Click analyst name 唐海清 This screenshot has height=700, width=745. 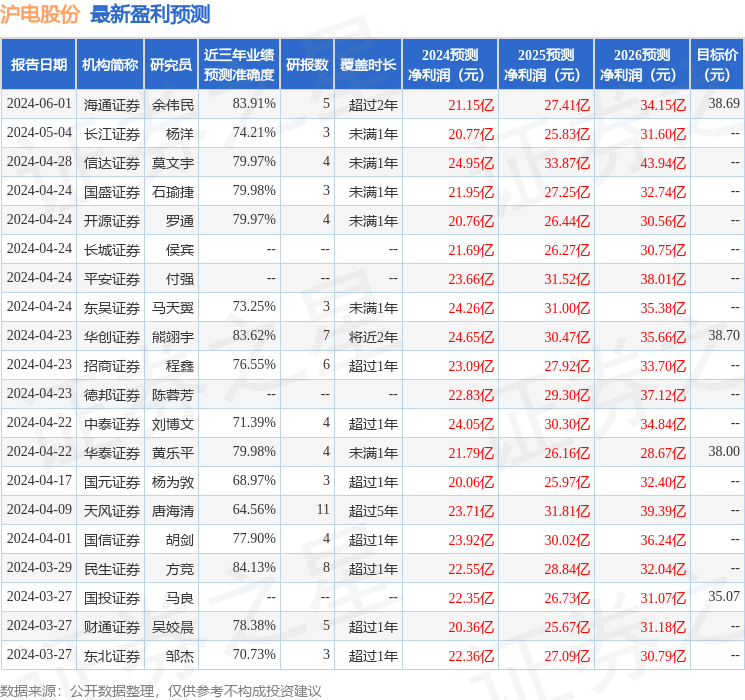(173, 511)
